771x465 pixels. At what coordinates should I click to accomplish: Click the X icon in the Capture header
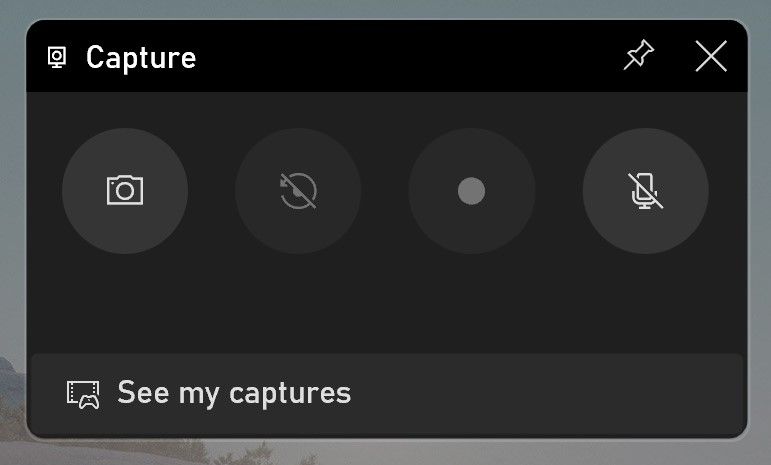click(711, 56)
